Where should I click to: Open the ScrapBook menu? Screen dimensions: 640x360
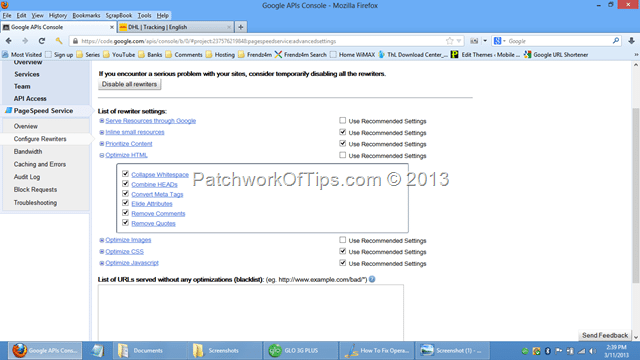(x=119, y=15)
